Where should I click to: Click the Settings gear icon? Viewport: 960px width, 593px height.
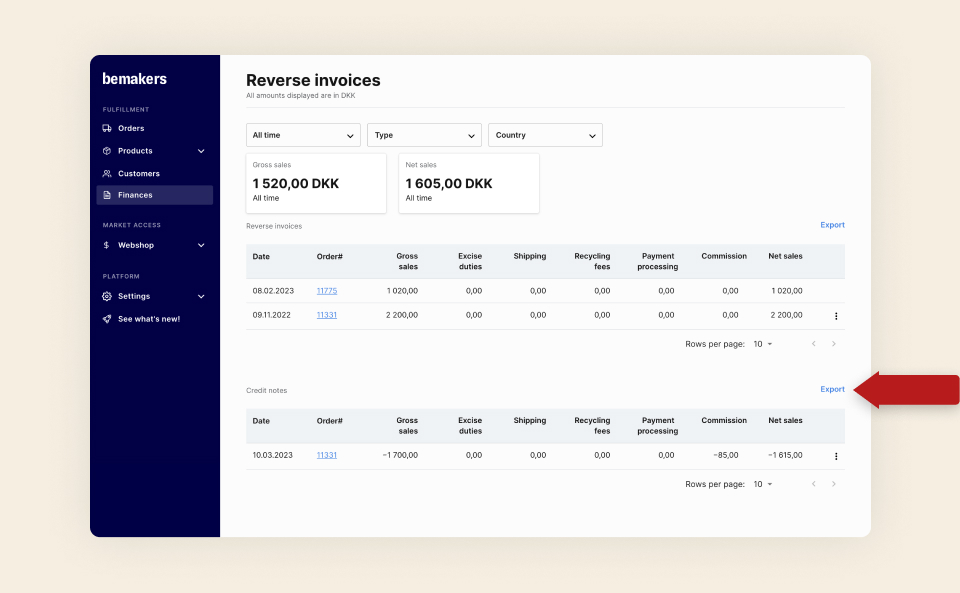107,296
